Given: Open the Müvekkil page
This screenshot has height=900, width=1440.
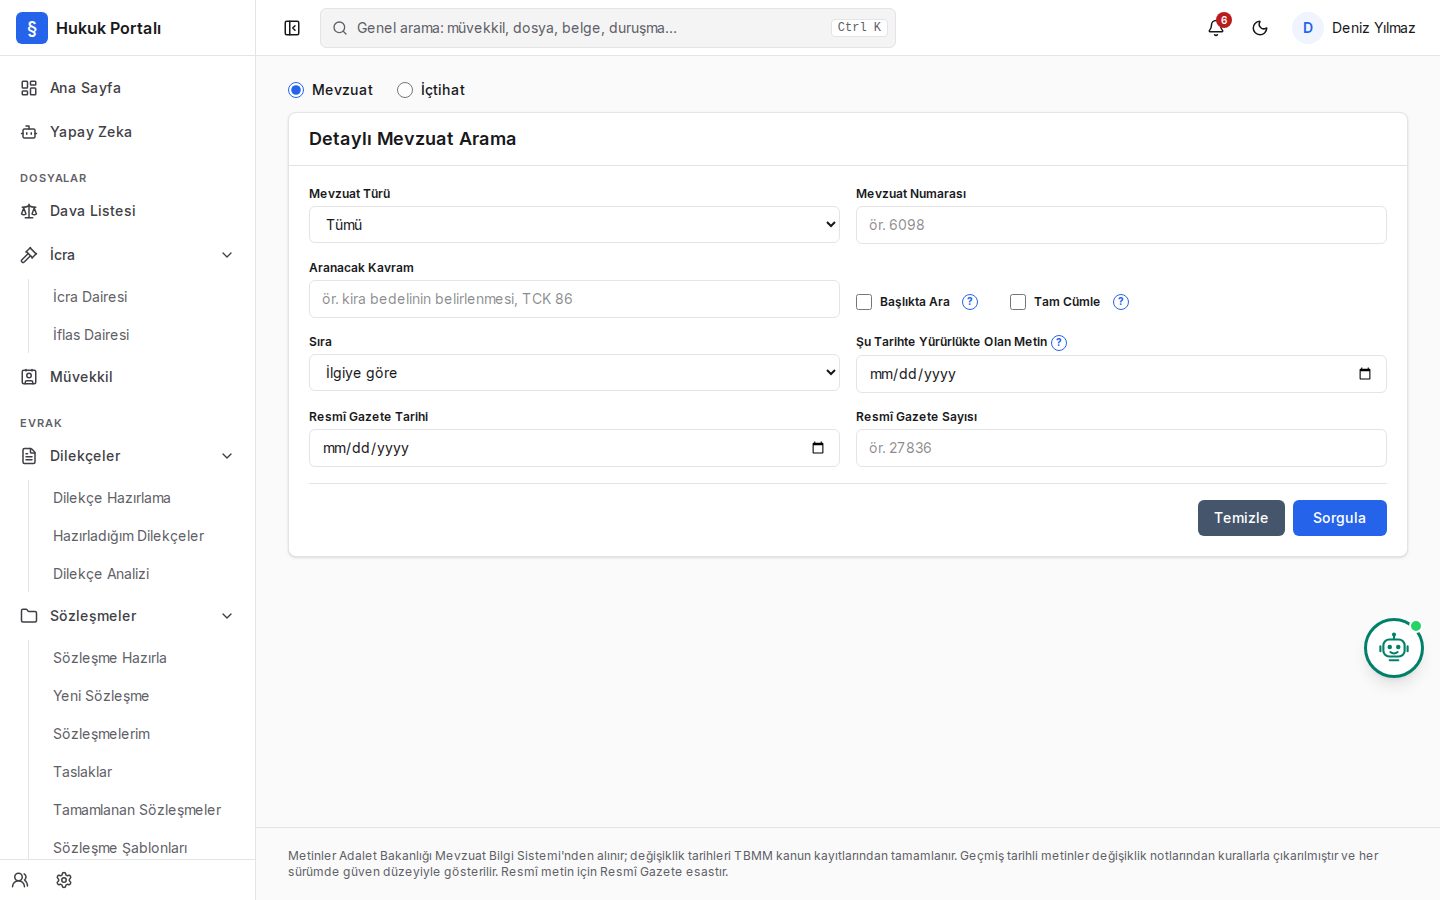Looking at the screenshot, I should click(127, 377).
